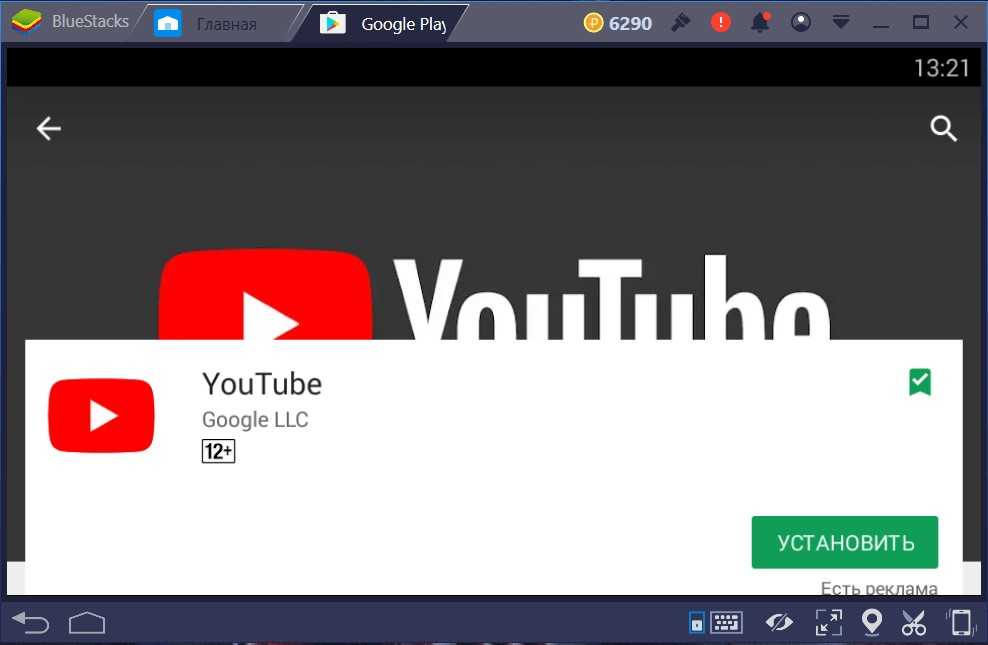The width and height of the screenshot is (988, 645).
Task: Open the notifications bell icon
Action: coord(760,23)
